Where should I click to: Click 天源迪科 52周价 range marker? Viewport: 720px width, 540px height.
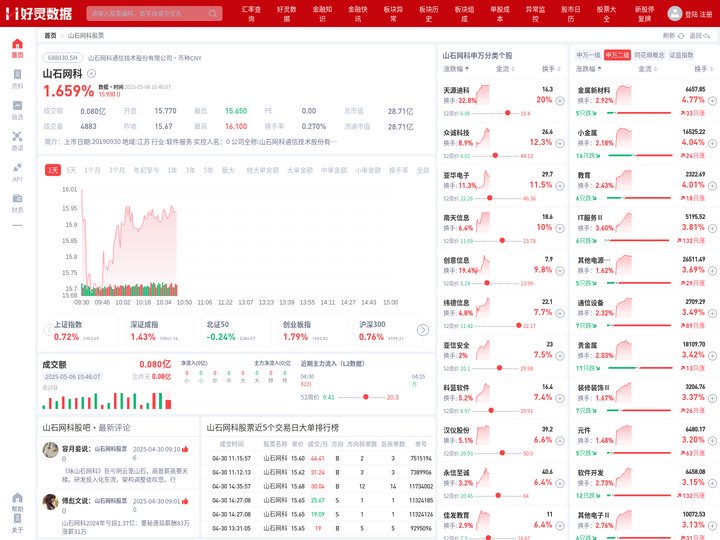(x=507, y=113)
